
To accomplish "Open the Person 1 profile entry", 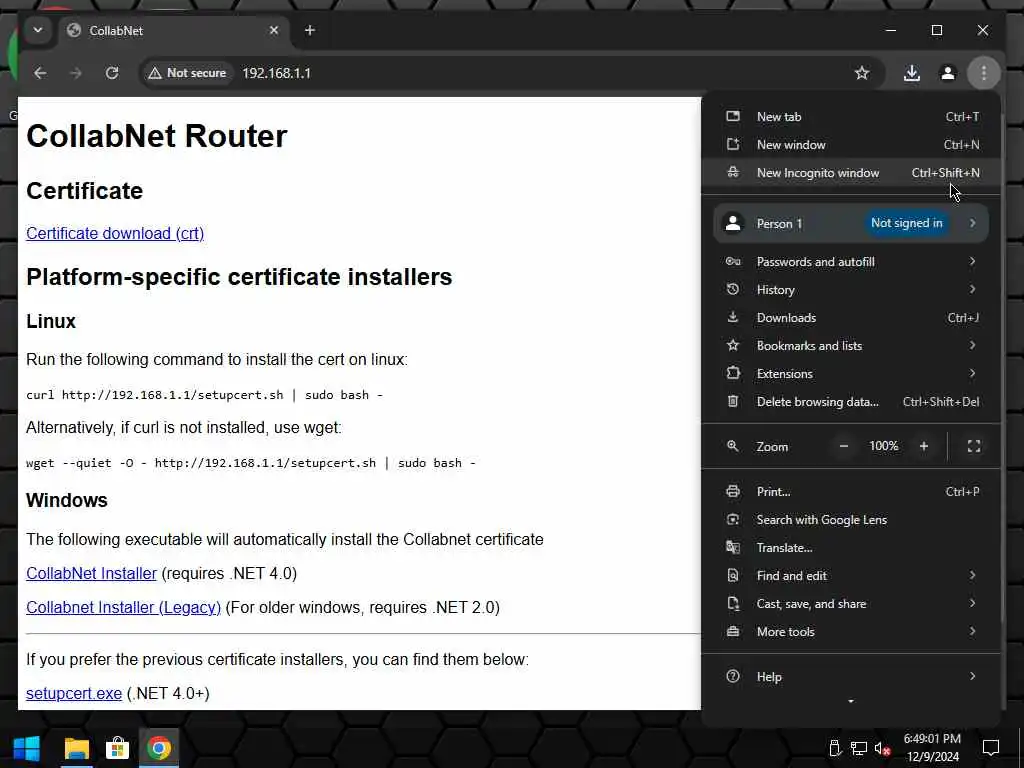I will point(851,223).
